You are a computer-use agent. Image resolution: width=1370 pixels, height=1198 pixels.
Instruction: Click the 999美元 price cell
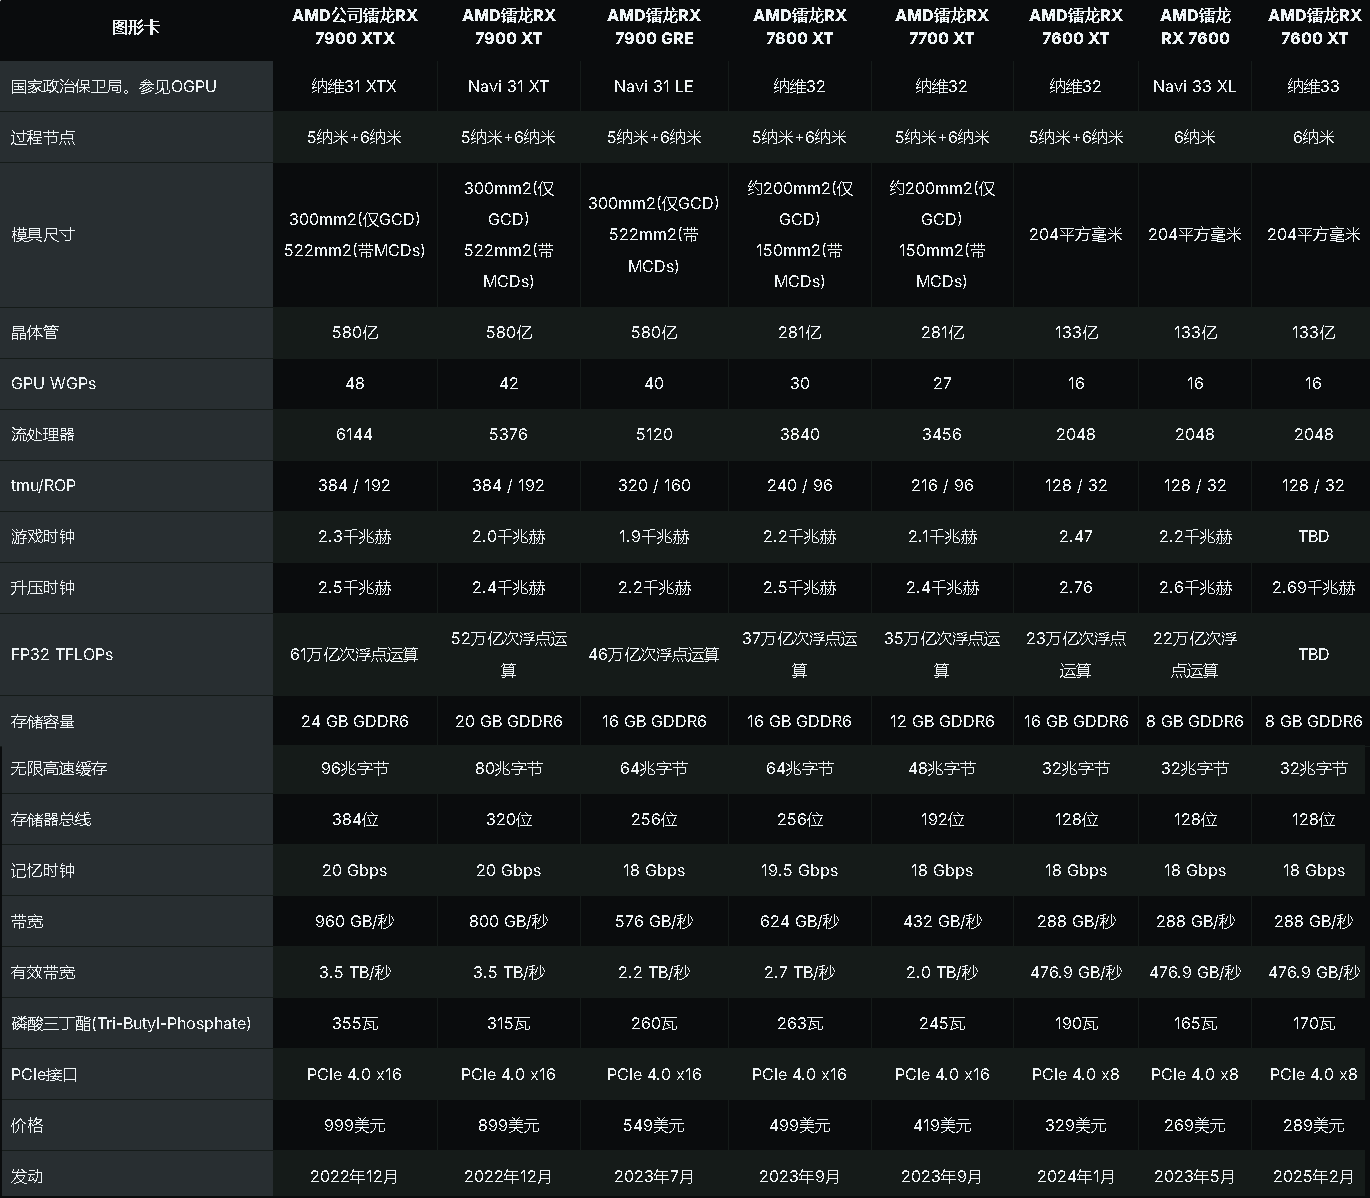coord(355,1125)
